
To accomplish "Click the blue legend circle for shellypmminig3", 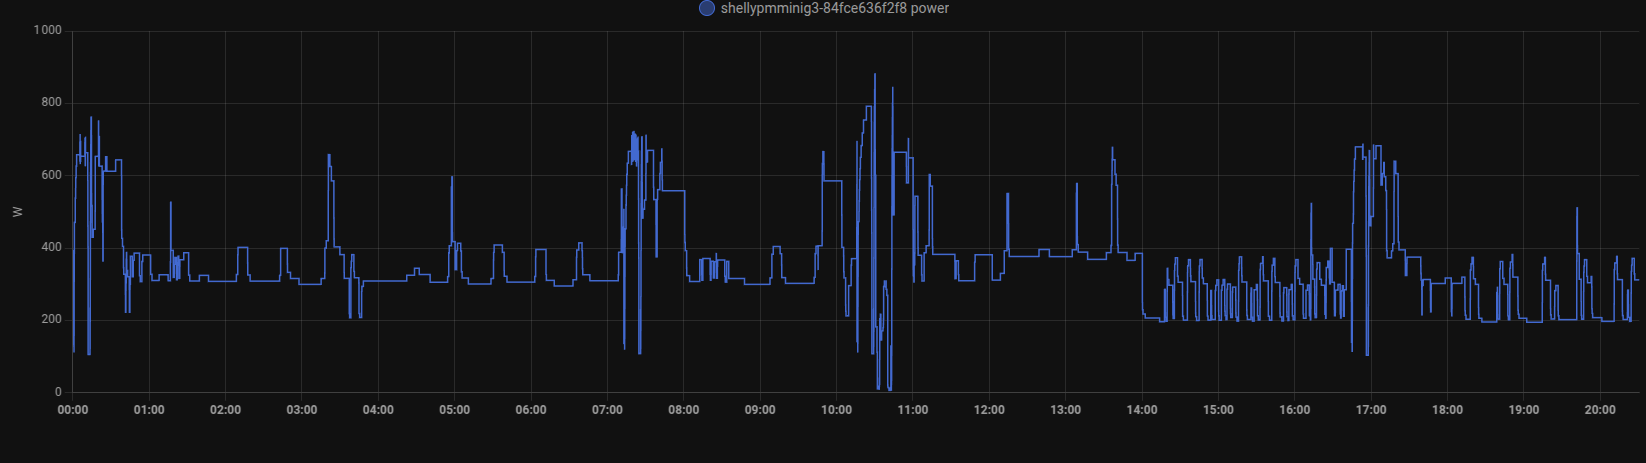I will pyautogui.click(x=706, y=8).
